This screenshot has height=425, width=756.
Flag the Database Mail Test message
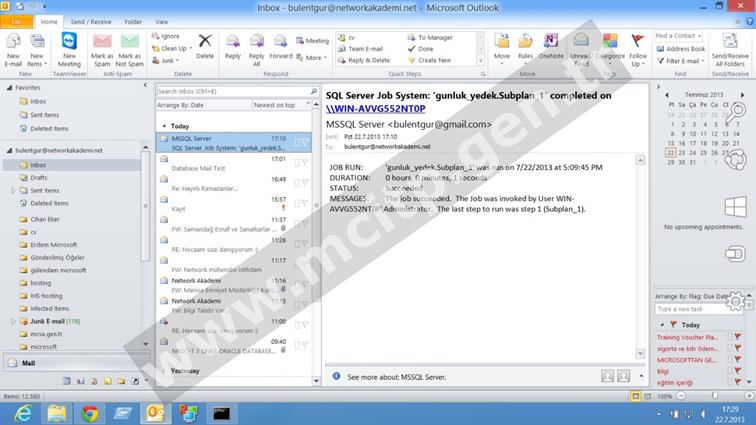[305, 163]
